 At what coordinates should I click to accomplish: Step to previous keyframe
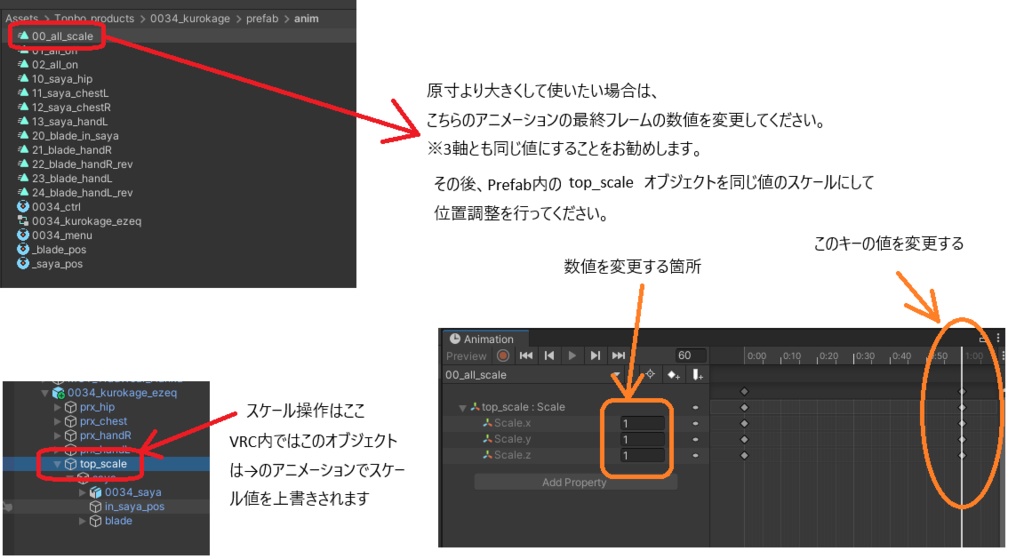549,356
